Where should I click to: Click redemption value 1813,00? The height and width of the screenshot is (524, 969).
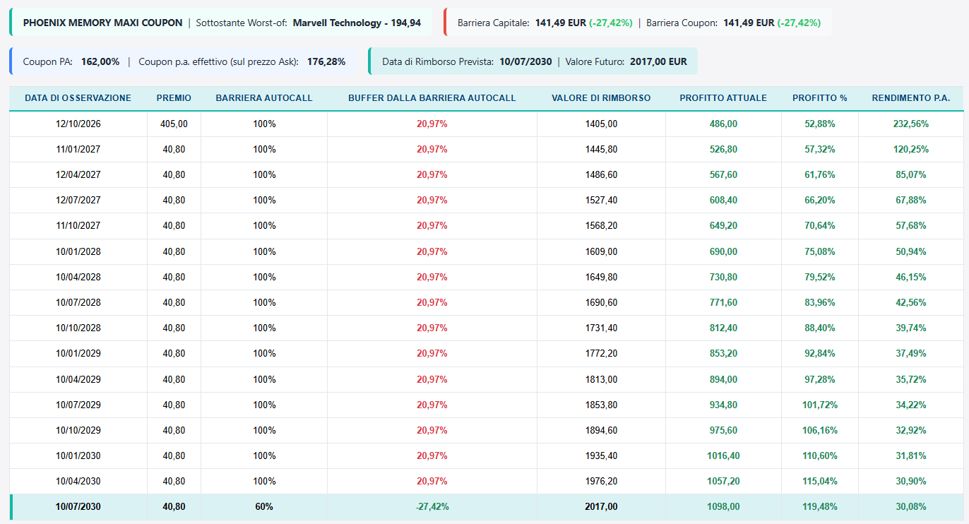pyautogui.click(x=601, y=379)
